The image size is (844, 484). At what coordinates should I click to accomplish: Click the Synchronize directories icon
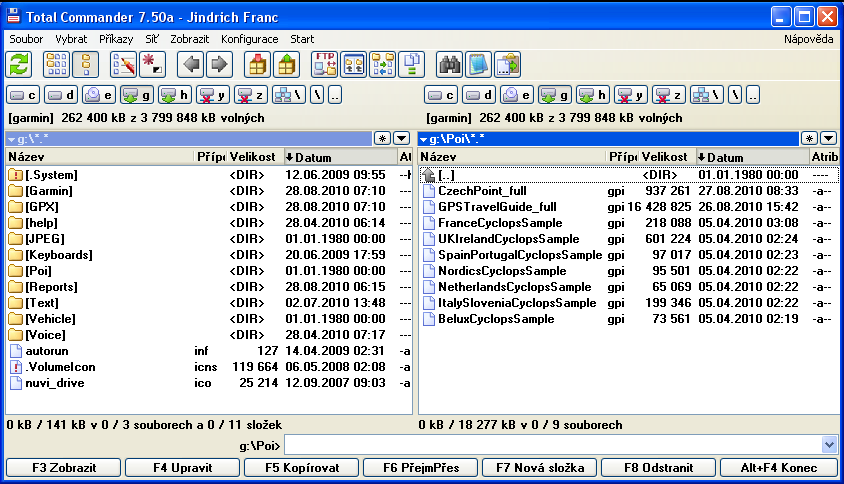[382, 64]
